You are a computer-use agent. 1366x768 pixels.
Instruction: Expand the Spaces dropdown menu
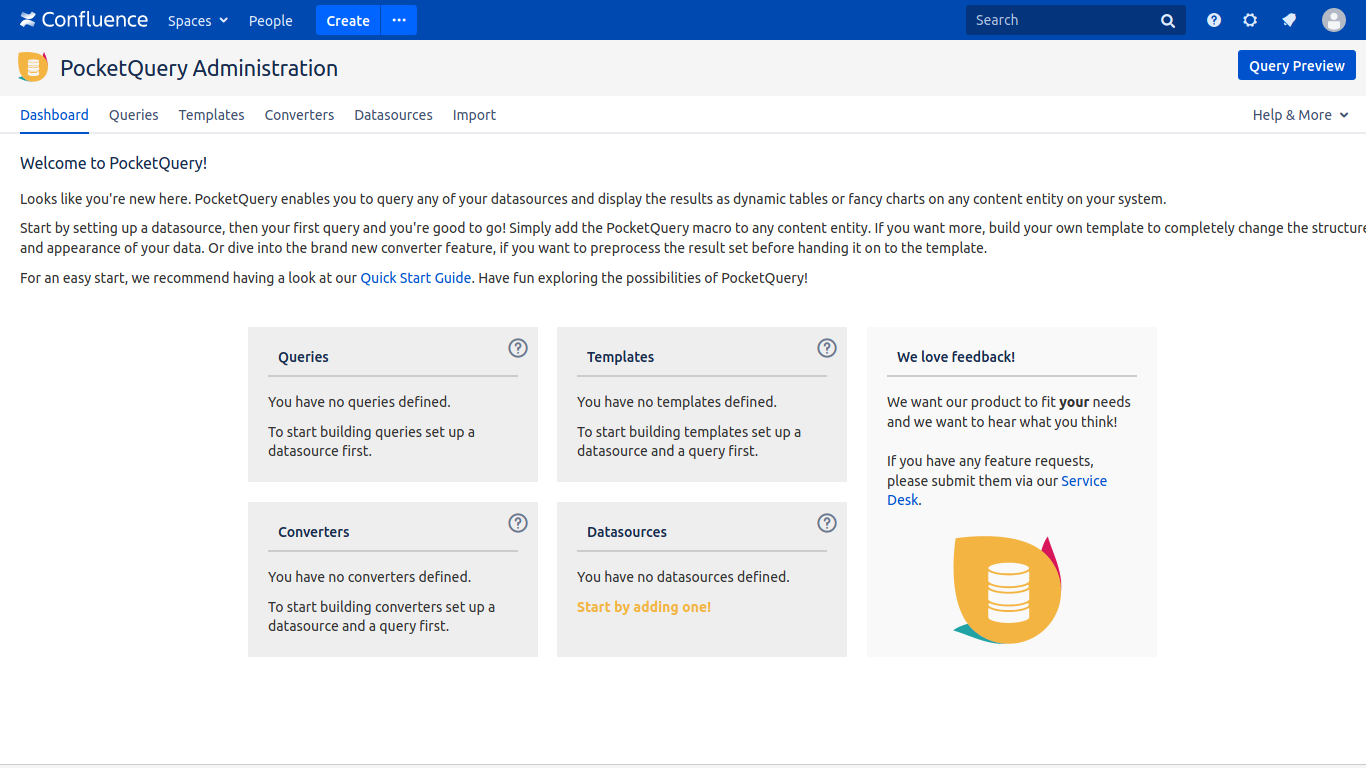pos(198,21)
